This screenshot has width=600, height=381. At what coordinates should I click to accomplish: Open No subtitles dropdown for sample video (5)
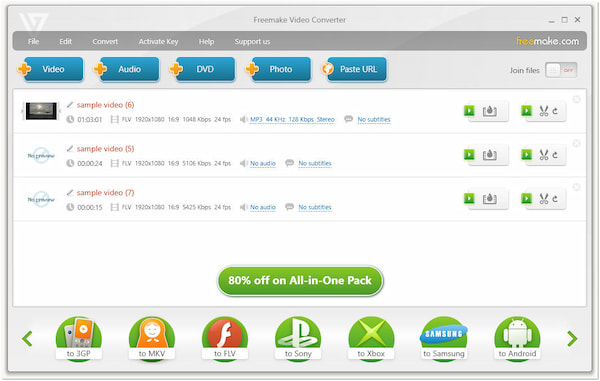coord(315,163)
